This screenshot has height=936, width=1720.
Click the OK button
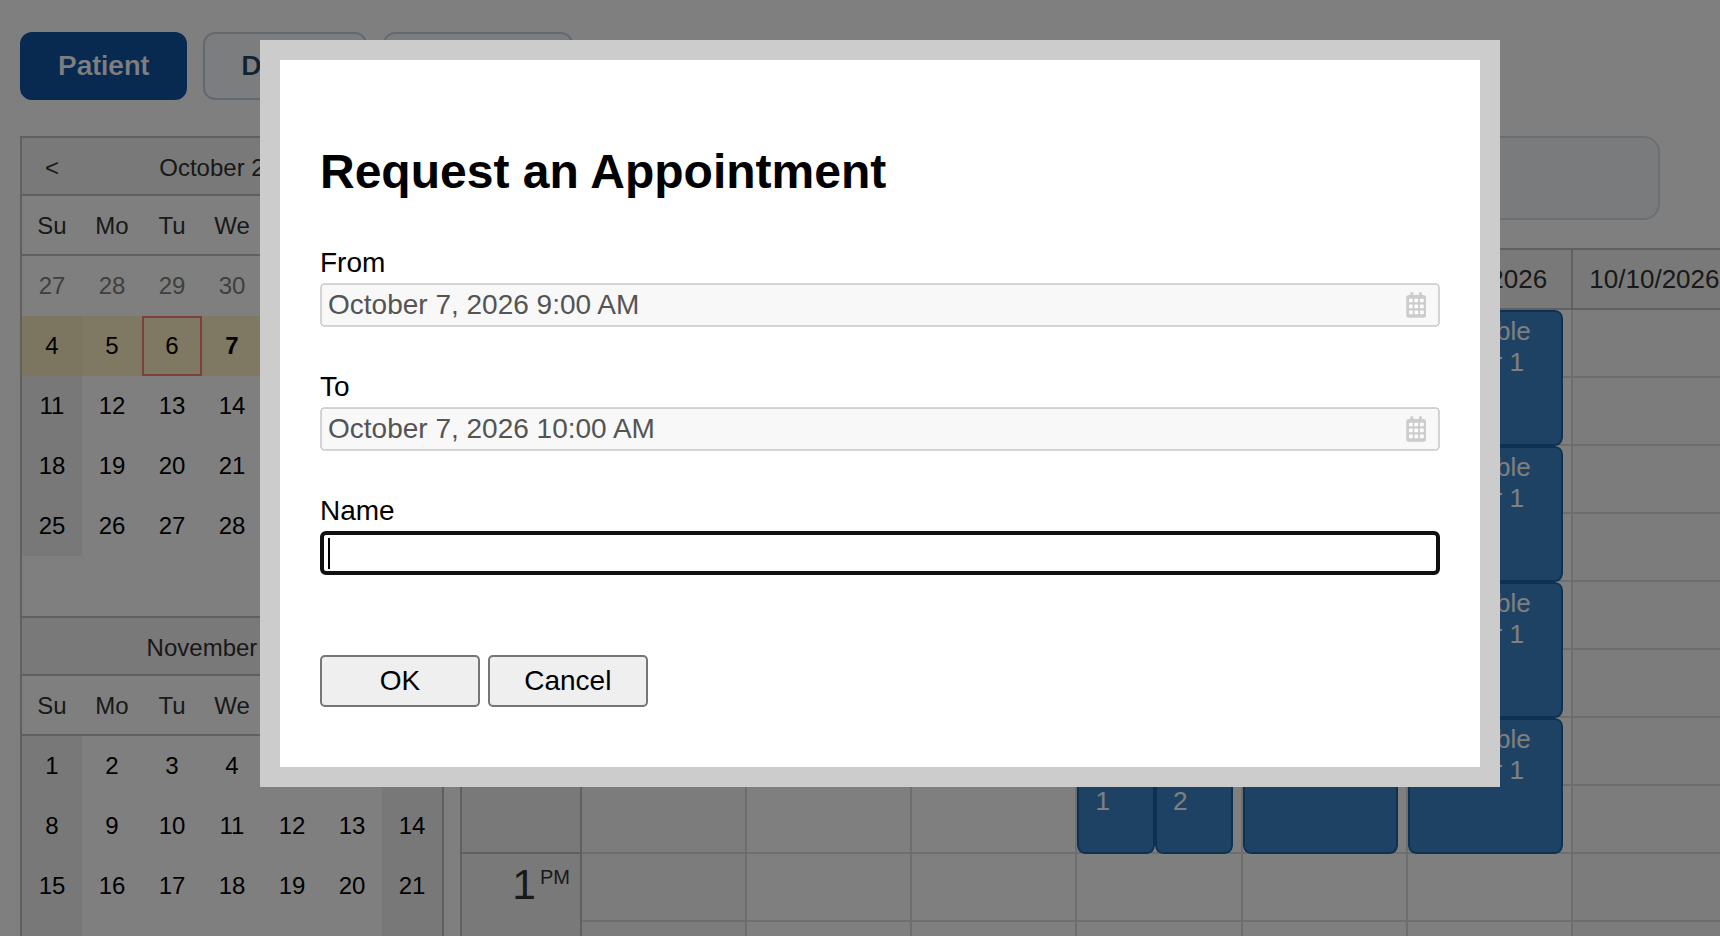(400, 681)
